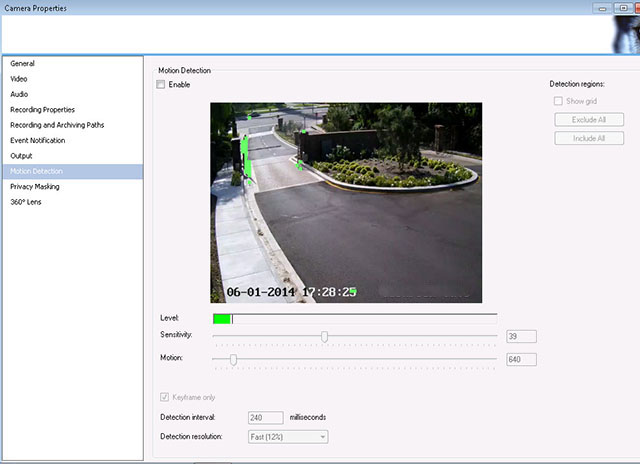Open Privacy Masking settings
This screenshot has height=464, width=640.
coord(35,186)
